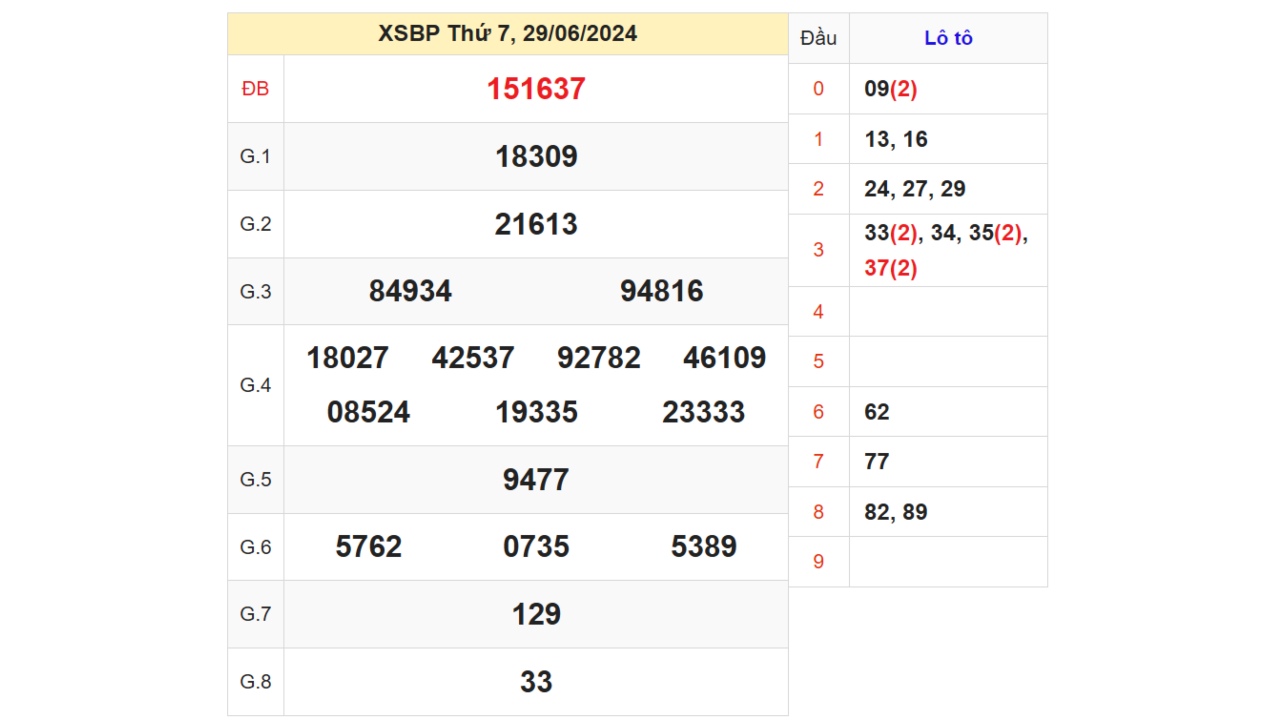Click fourth prize number 08524
This screenshot has width=1280, height=720.
368,412
